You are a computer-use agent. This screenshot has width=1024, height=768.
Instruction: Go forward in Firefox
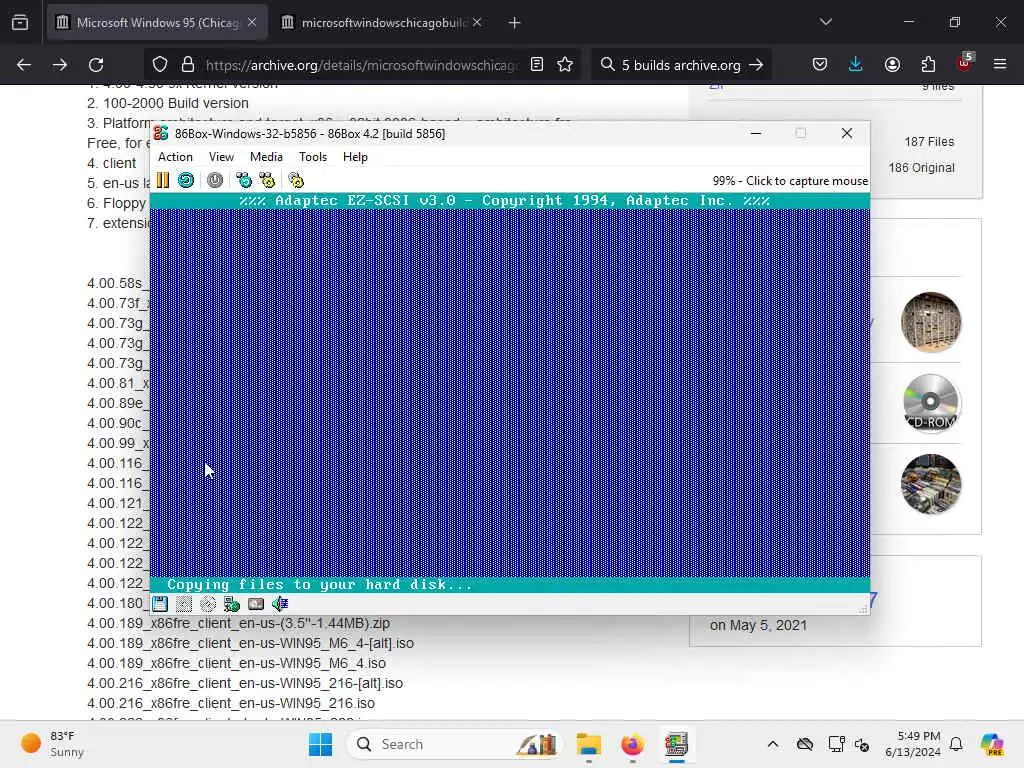[x=60, y=65]
